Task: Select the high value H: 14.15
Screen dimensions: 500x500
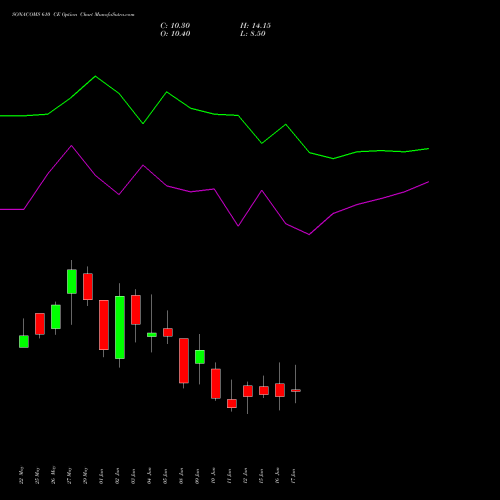Action: coord(255,26)
